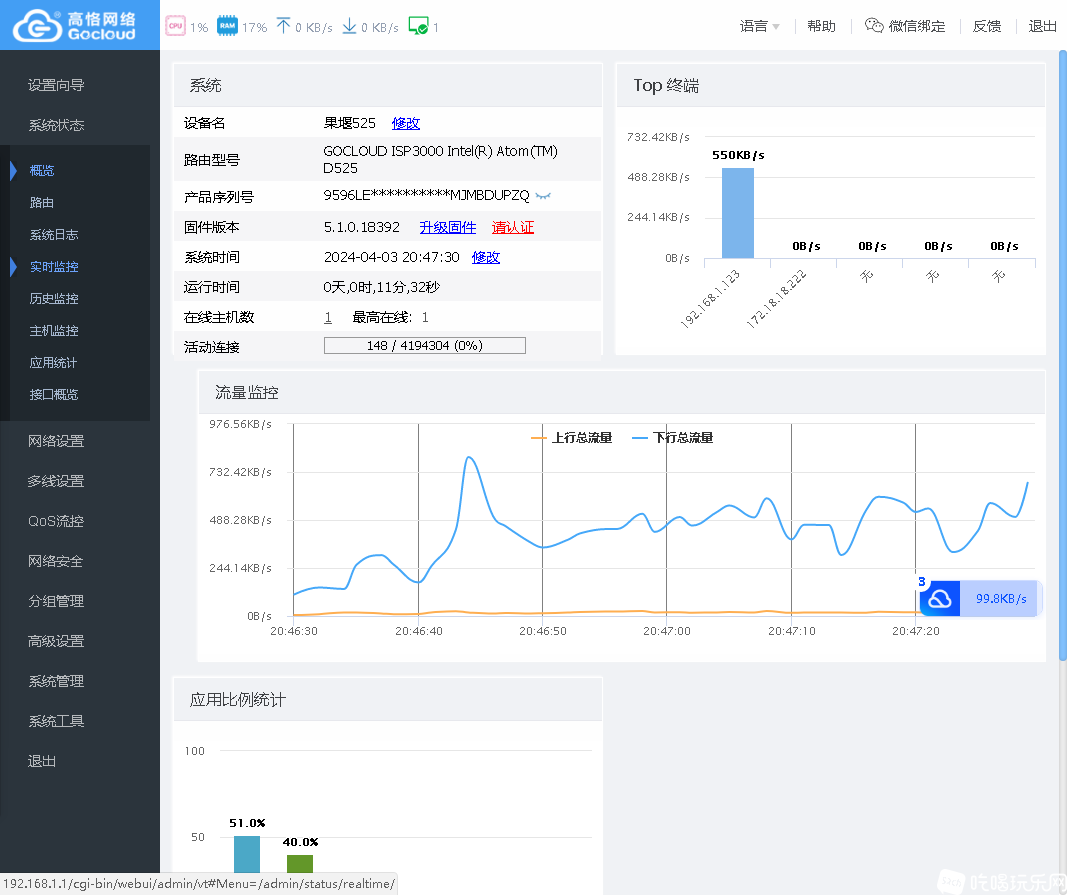Expand QoS流控 in the sidebar
This screenshot has height=895, width=1067.
(56, 521)
